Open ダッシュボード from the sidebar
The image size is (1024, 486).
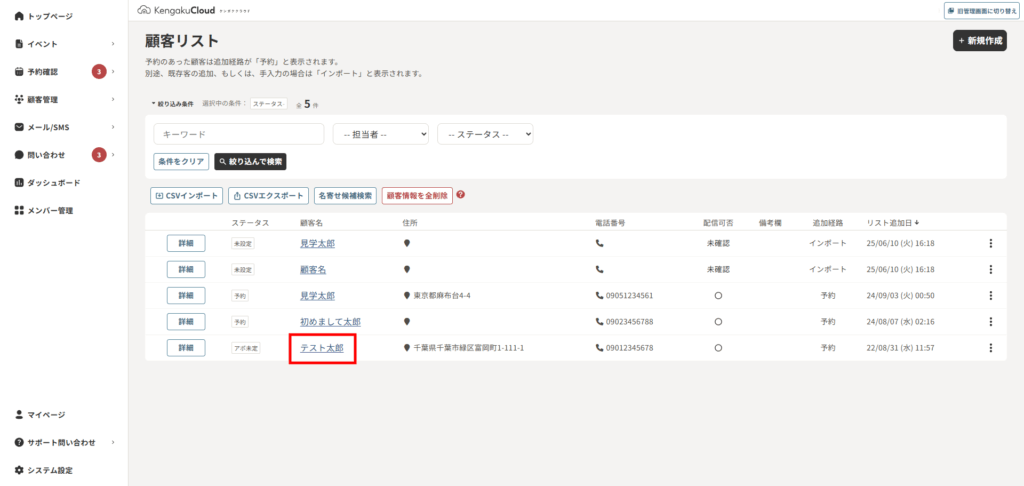[53, 183]
